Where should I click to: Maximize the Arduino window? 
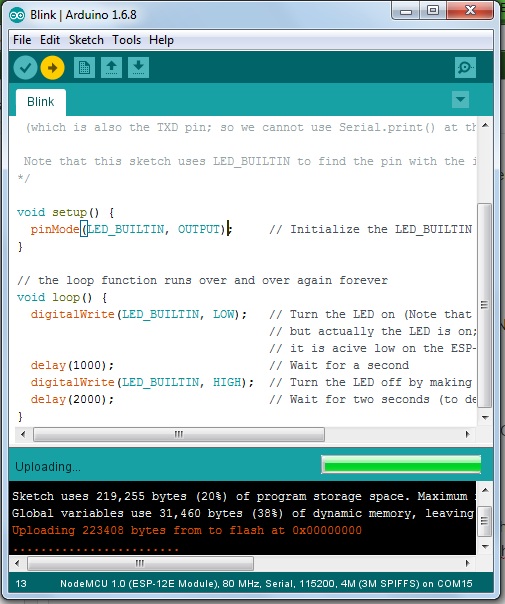(433, 11)
